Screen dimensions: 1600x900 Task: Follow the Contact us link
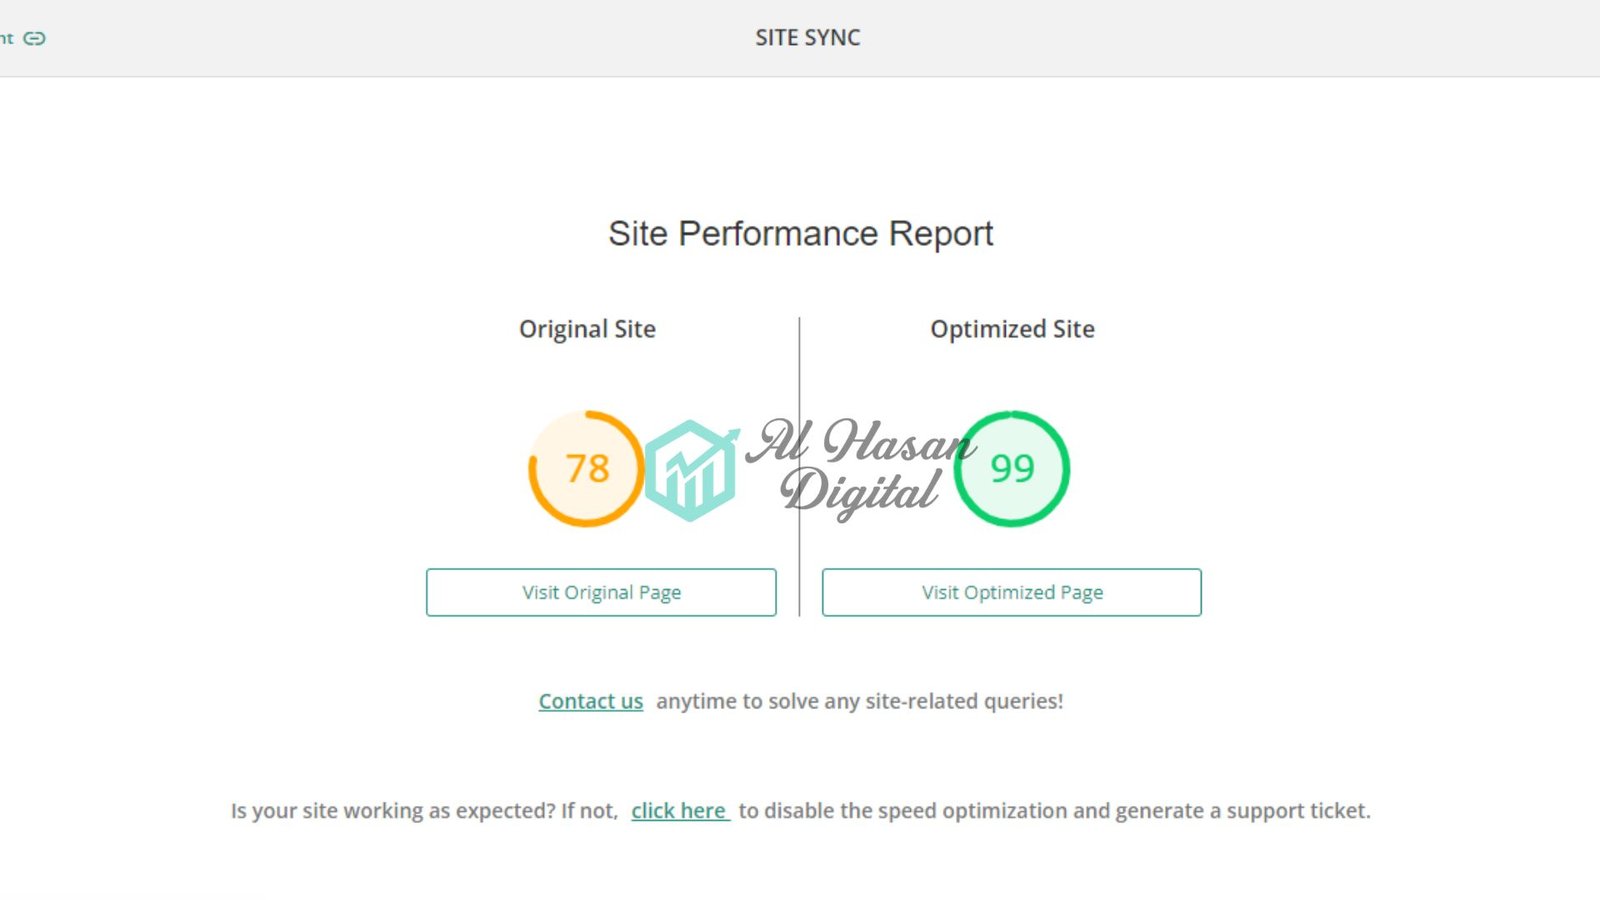click(591, 701)
